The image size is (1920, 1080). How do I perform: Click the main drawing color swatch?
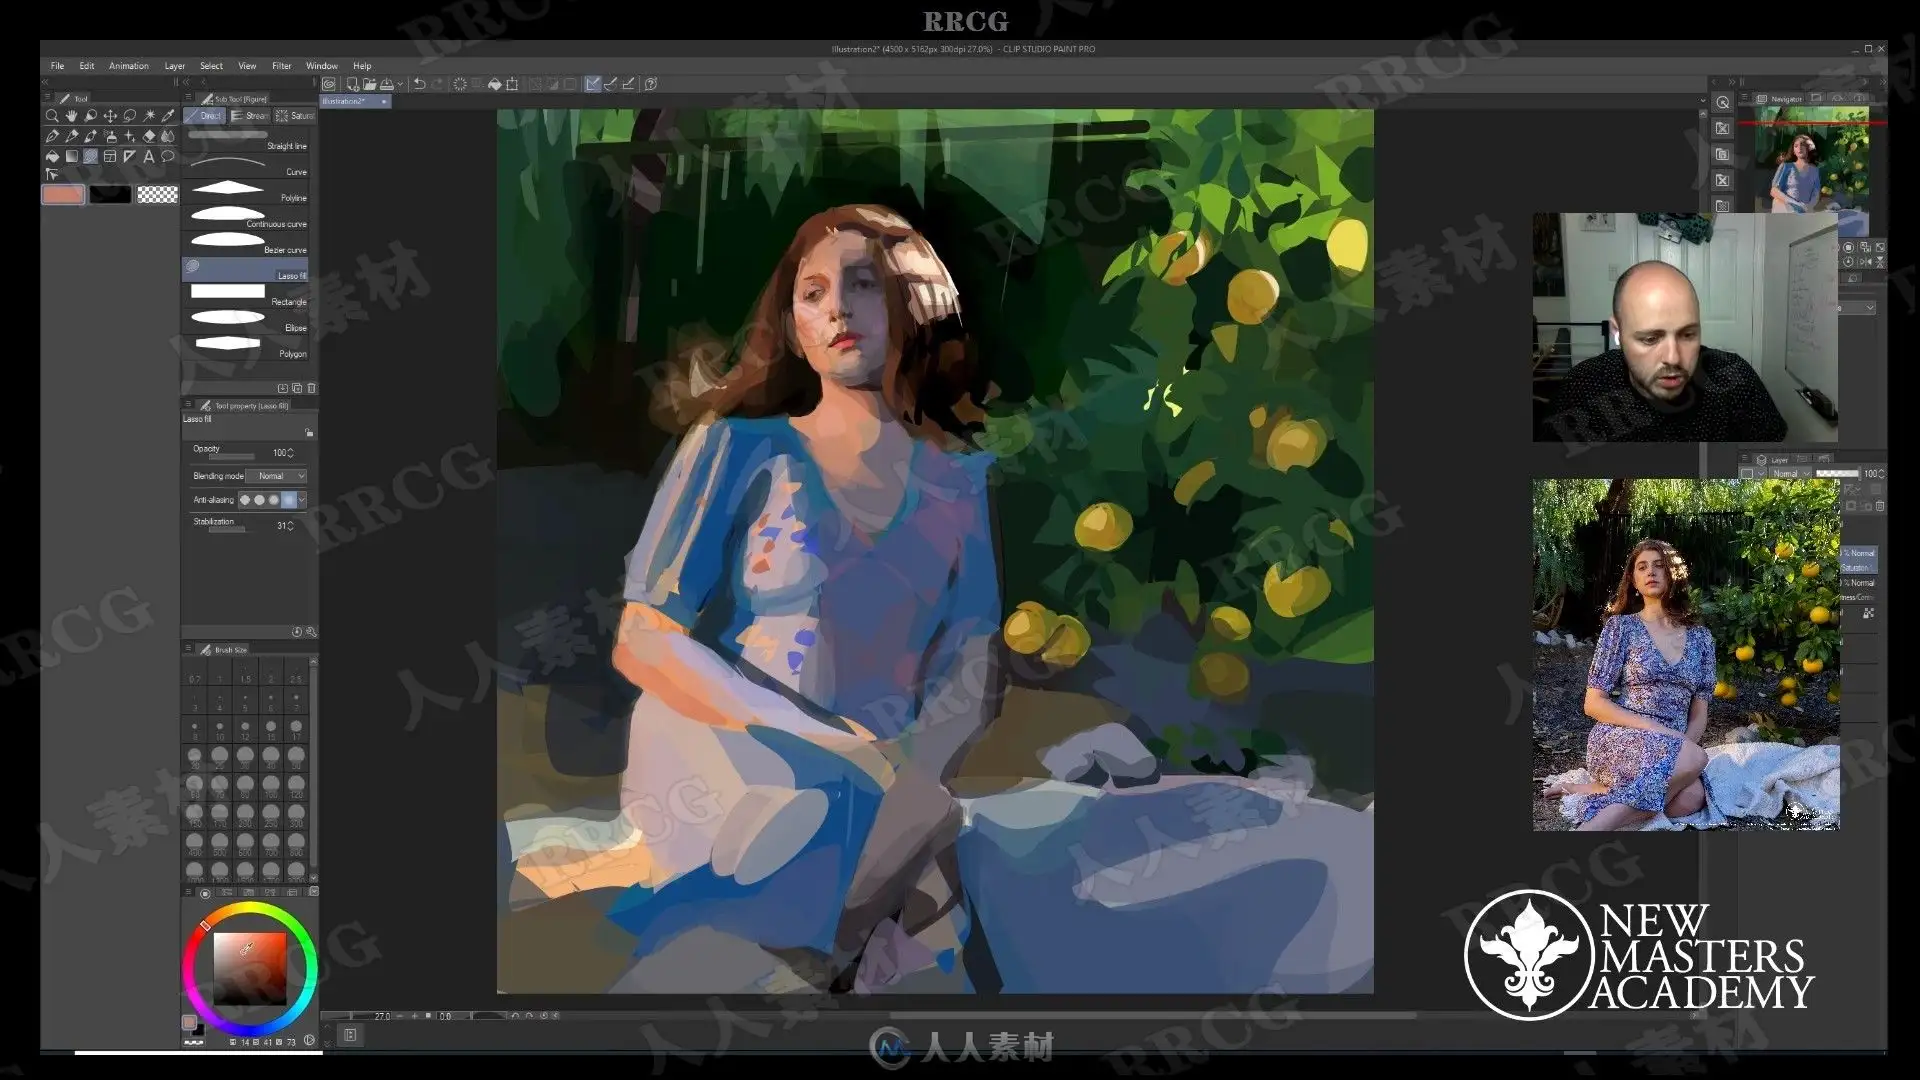tap(63, 195)
